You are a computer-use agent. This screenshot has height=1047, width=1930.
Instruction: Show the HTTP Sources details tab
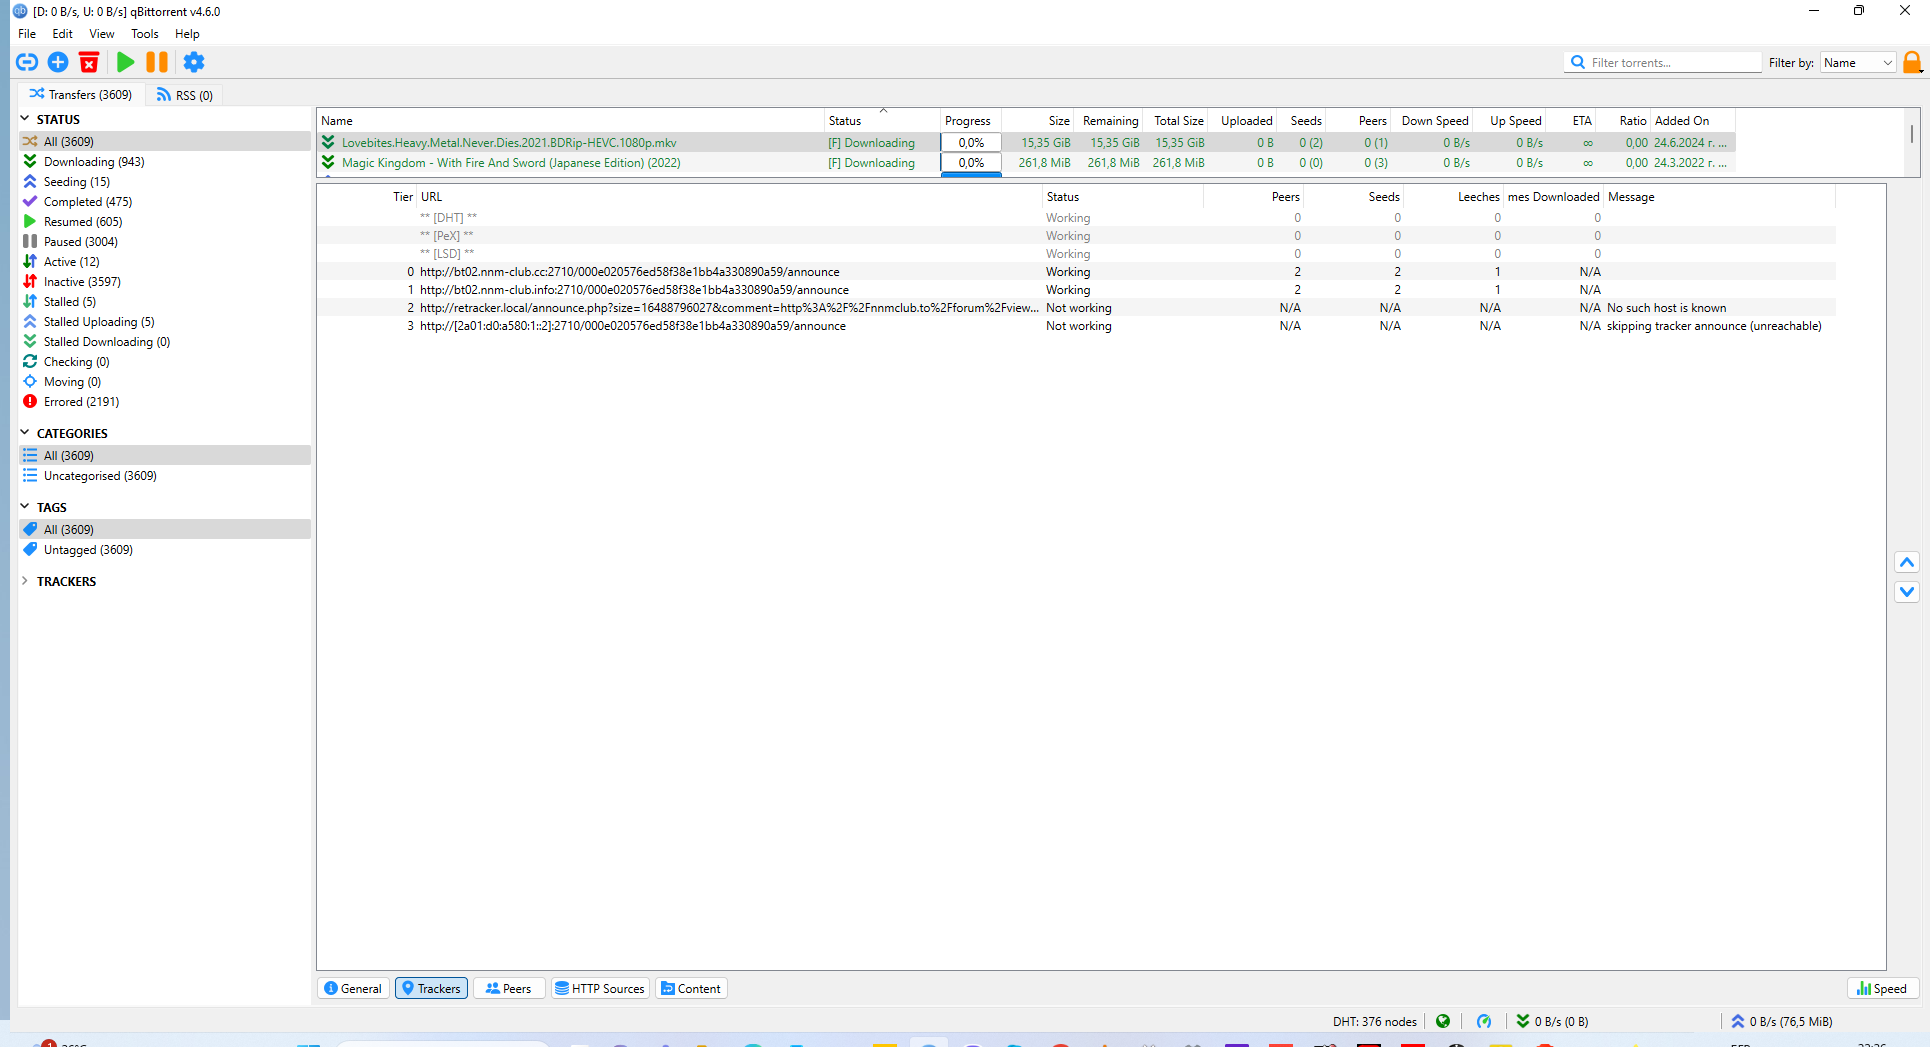point(600,989)
